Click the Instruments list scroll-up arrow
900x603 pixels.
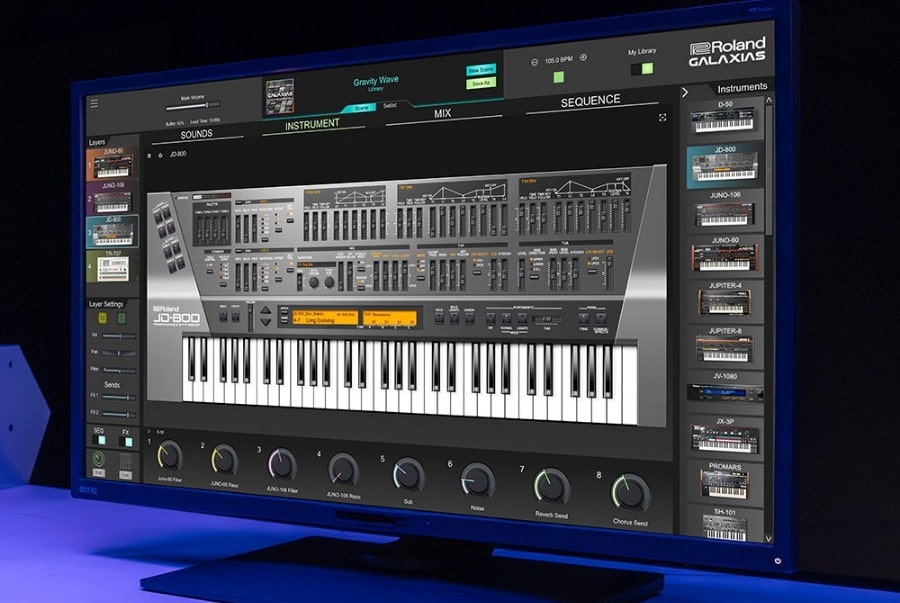coord(769,100)
